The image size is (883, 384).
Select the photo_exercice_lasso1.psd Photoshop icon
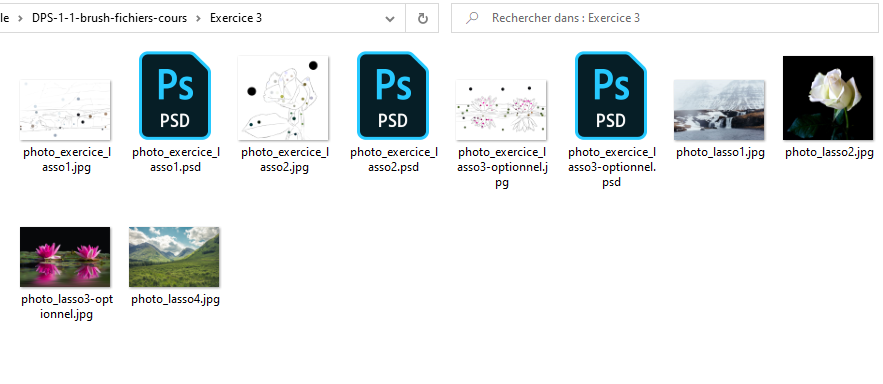pyautogui.click(x=175, y=96)
